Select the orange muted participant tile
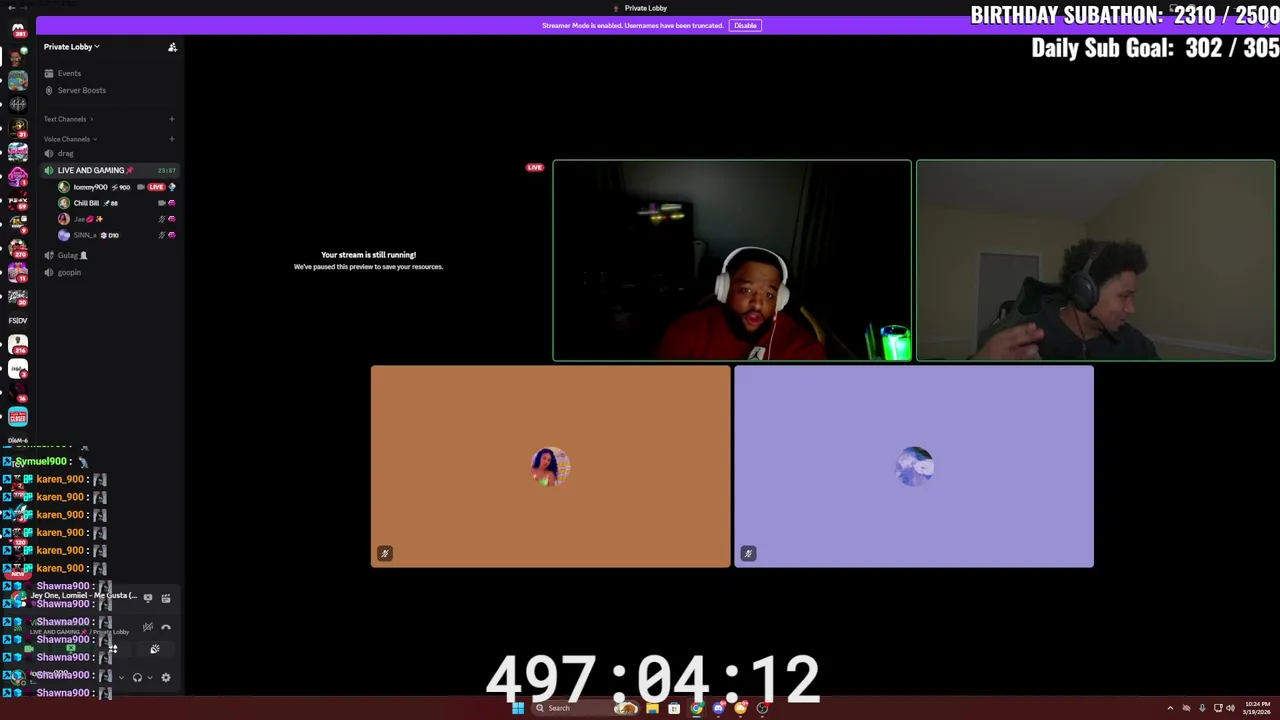This screenshot has width=1280, height=720. coord(551,466)
